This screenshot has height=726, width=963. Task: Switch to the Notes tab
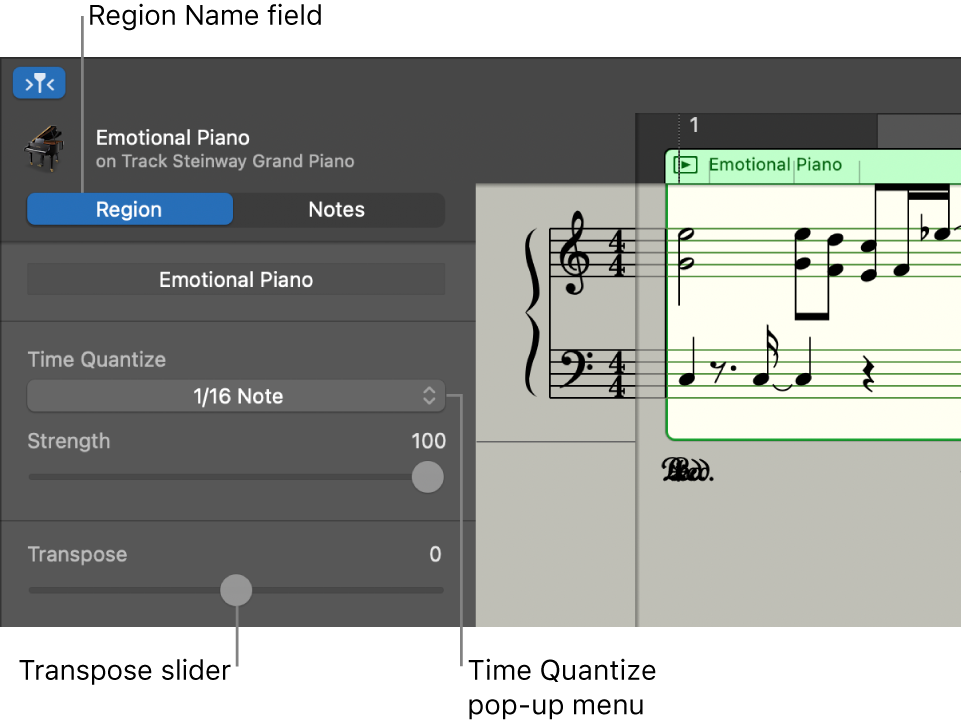(x=336, y=209)
